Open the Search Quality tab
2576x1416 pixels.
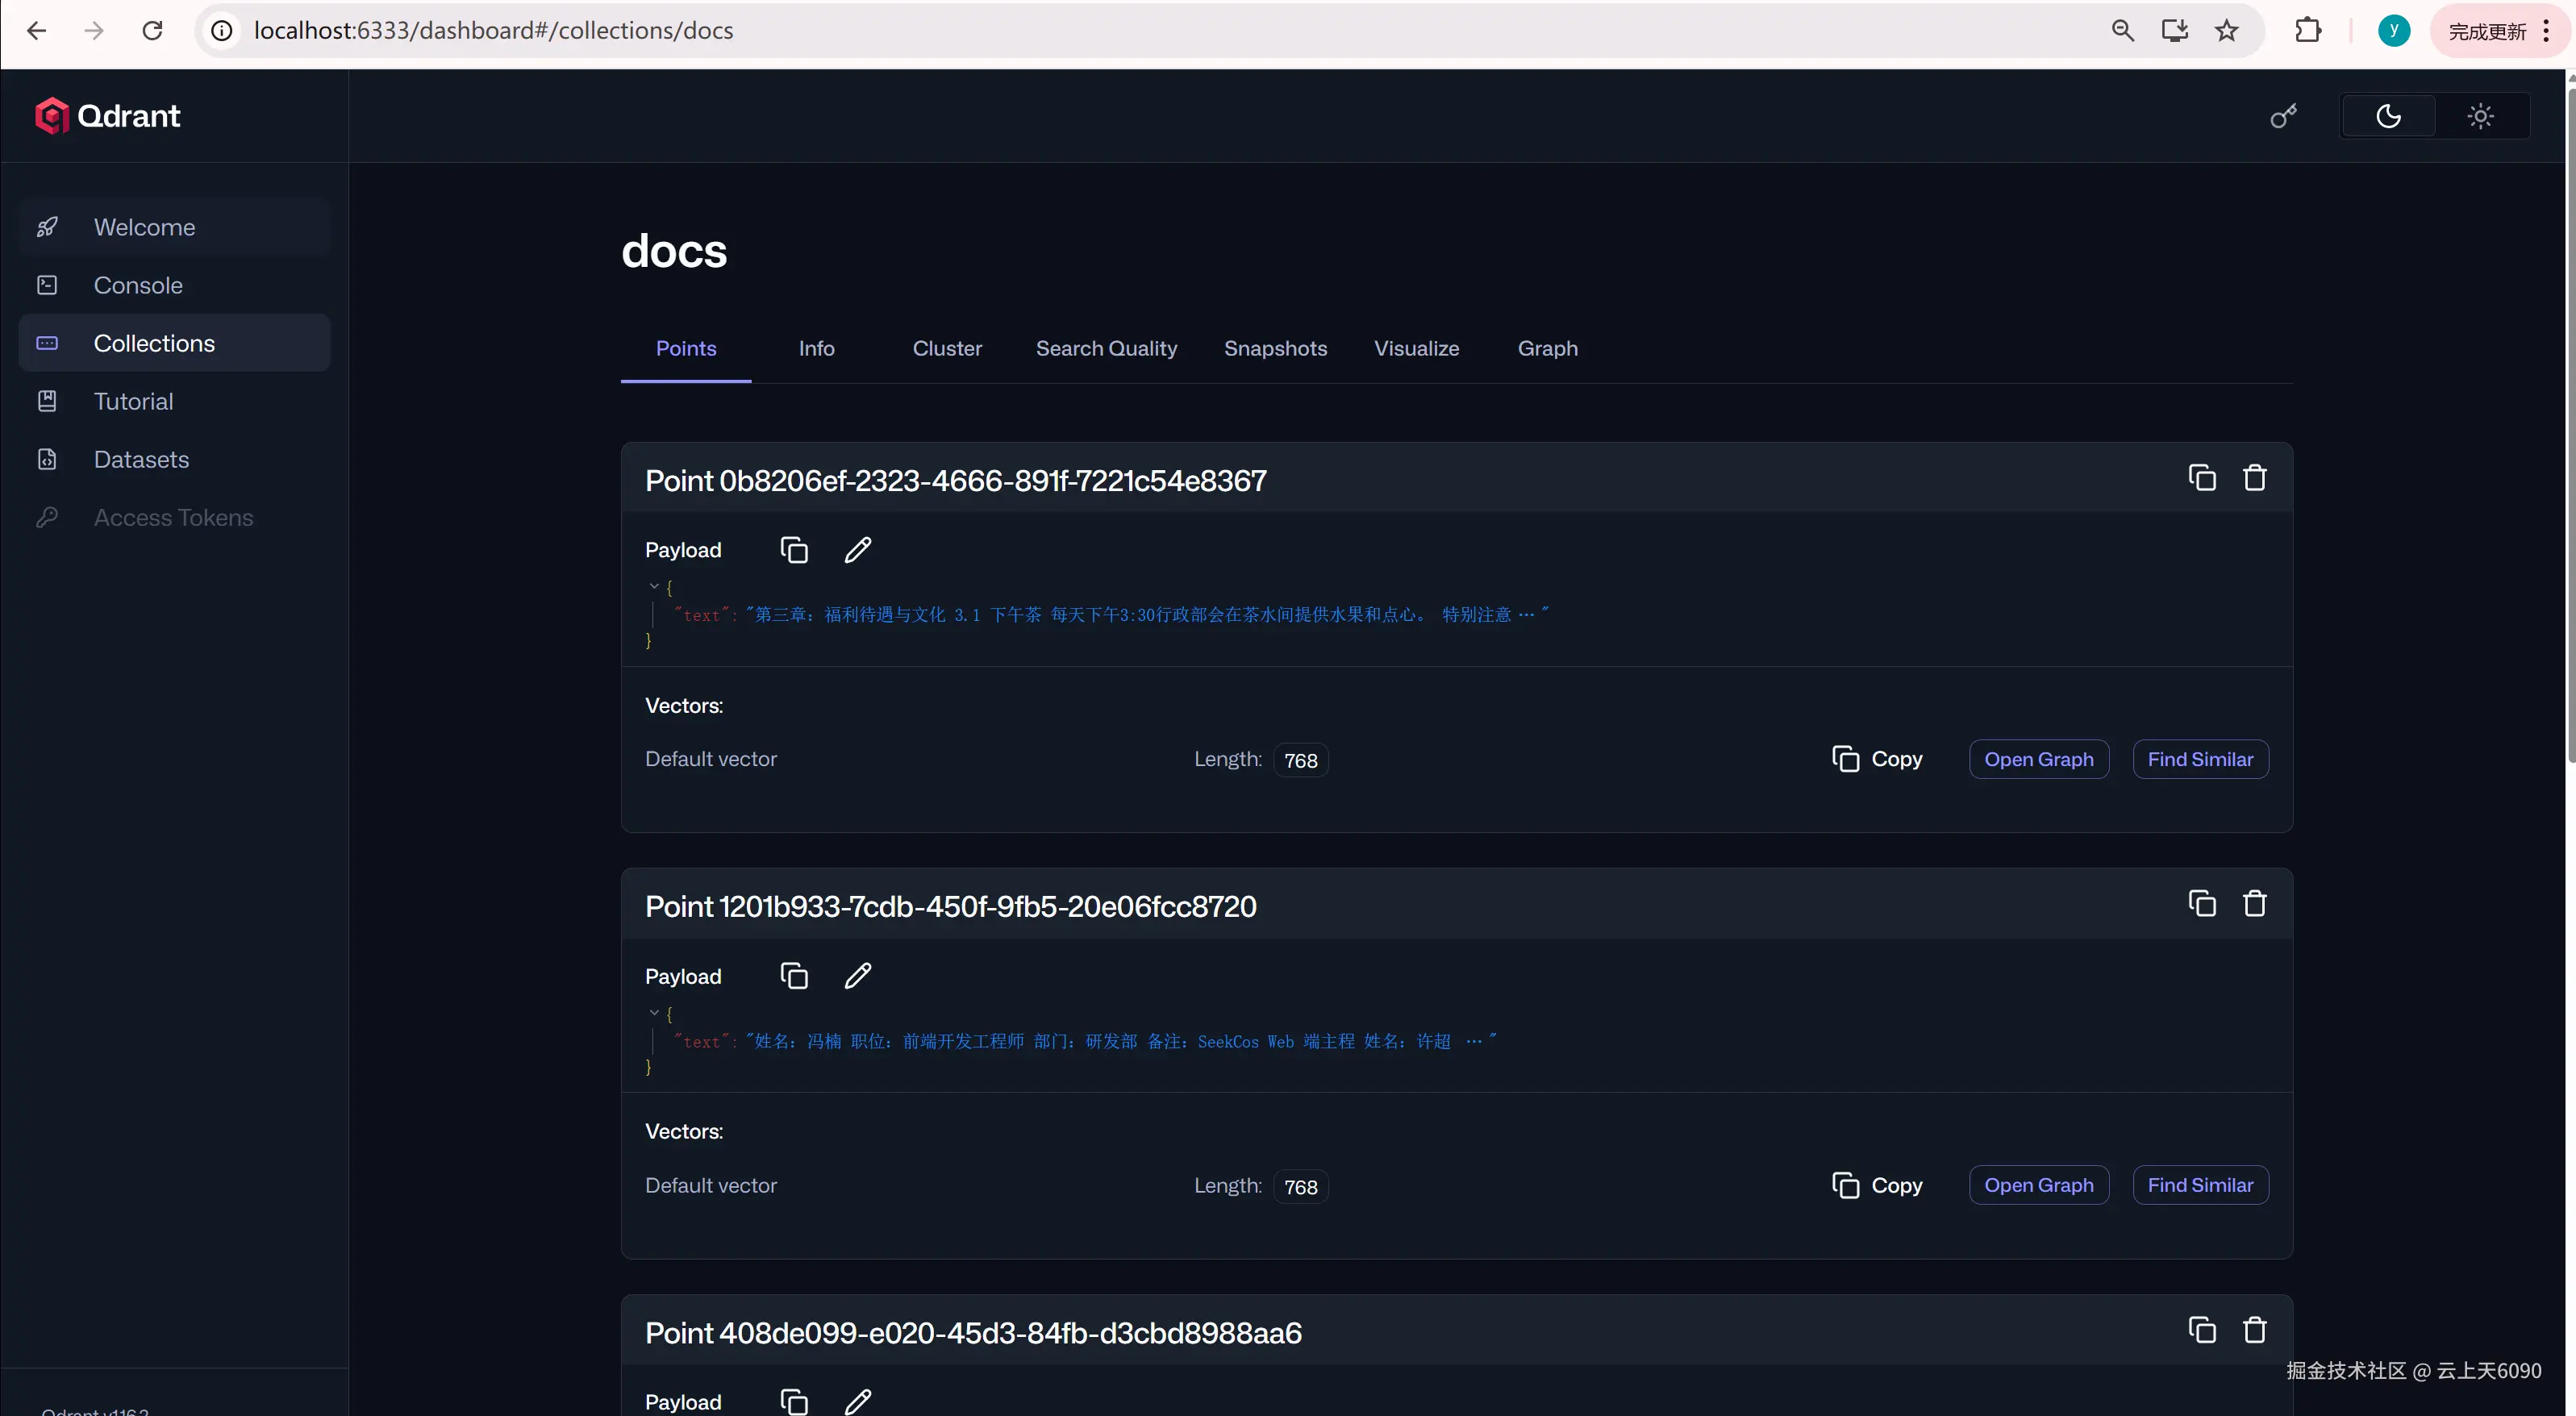[1106, 348]
